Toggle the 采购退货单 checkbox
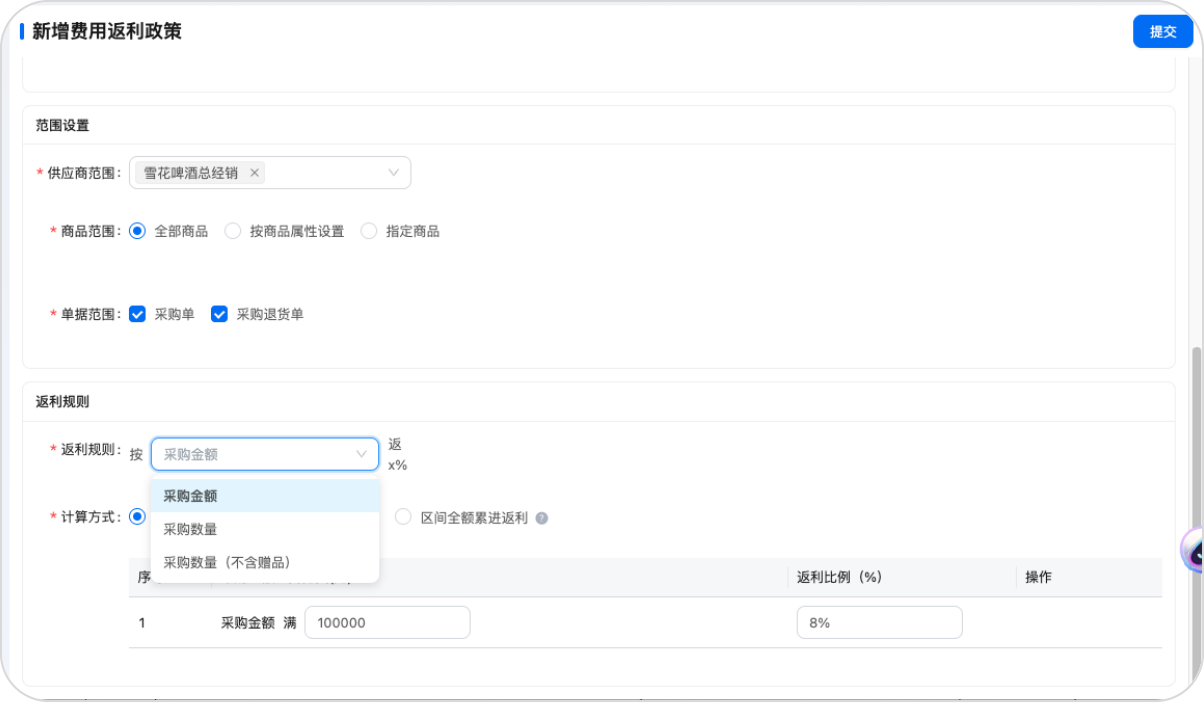Image resolution: width=1204 pixels, height=703 pixels. pyautogui.click(x=220, y=314)
